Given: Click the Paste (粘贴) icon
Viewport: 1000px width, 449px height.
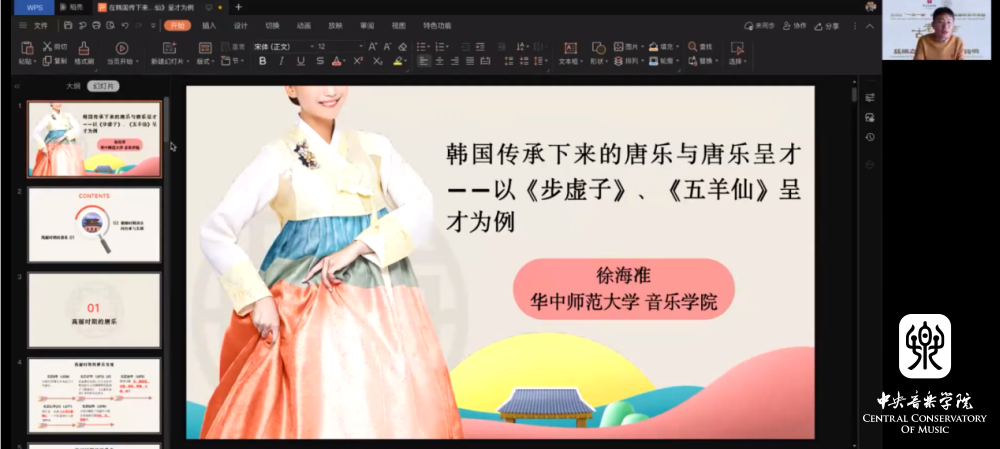Looking at the screenshot, I should point(26,48).
